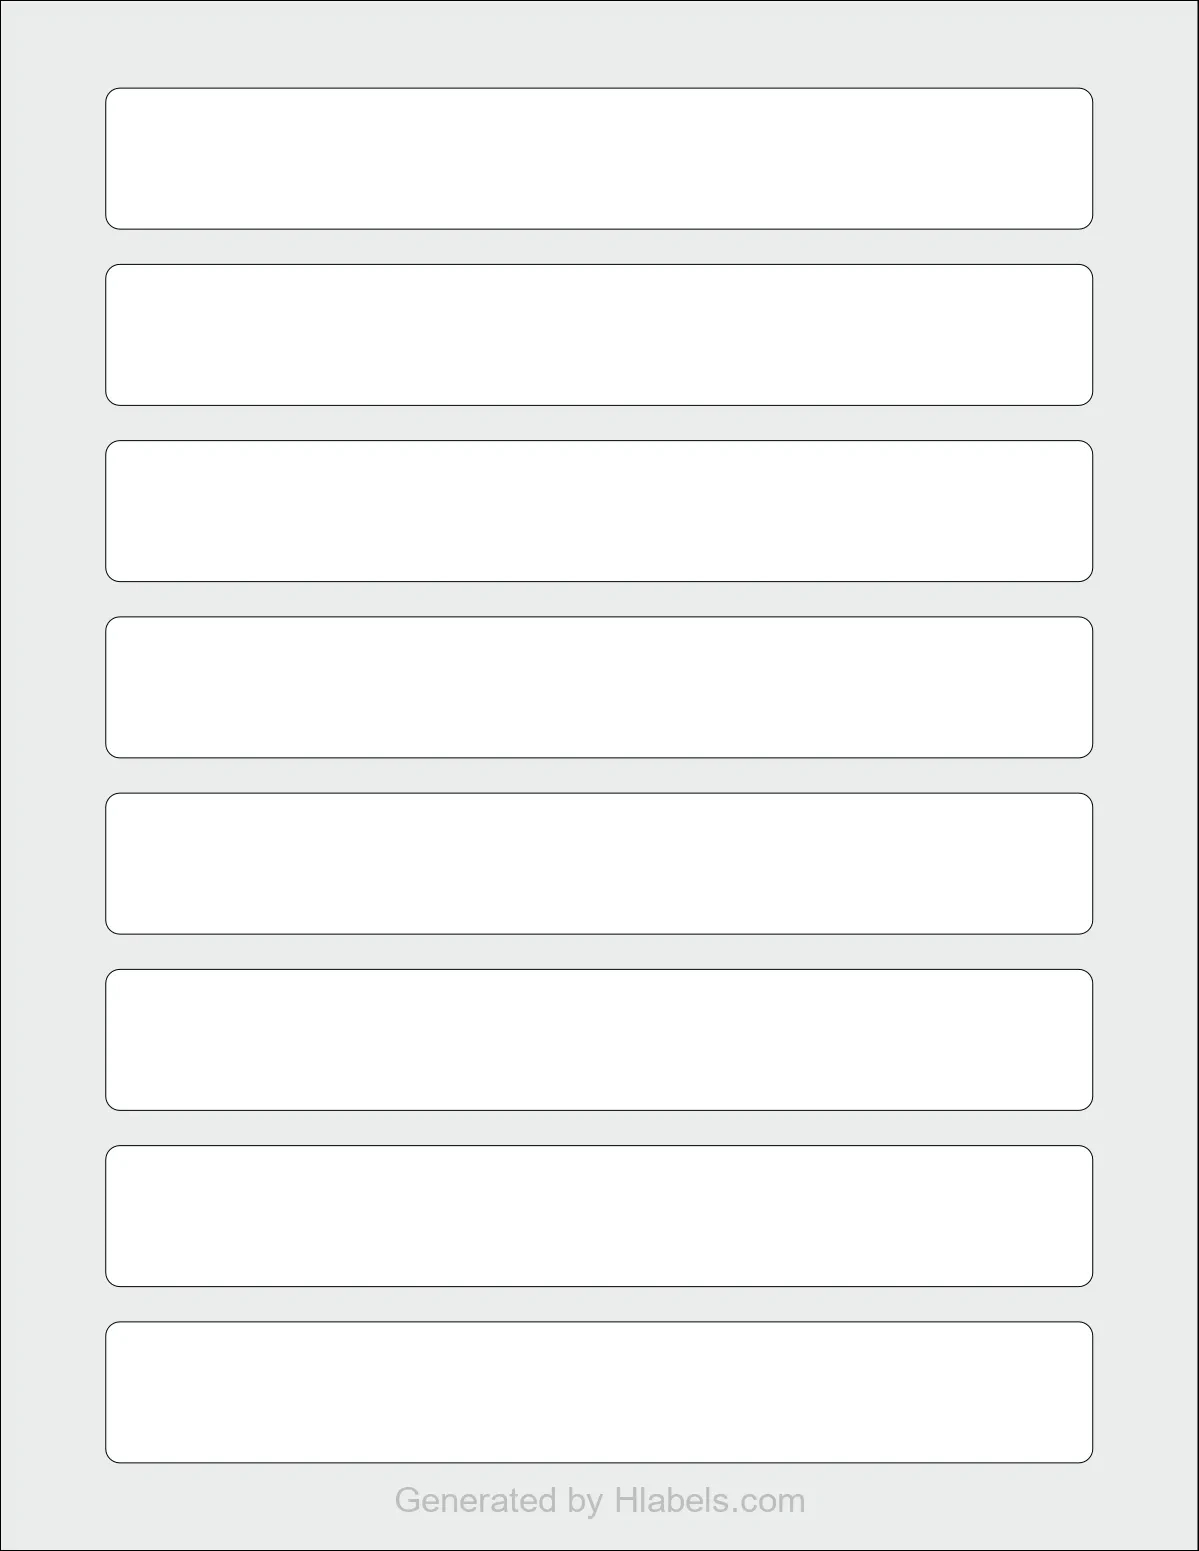Select the fourth label from the top

pyautogui.click(x=599, y=687)
